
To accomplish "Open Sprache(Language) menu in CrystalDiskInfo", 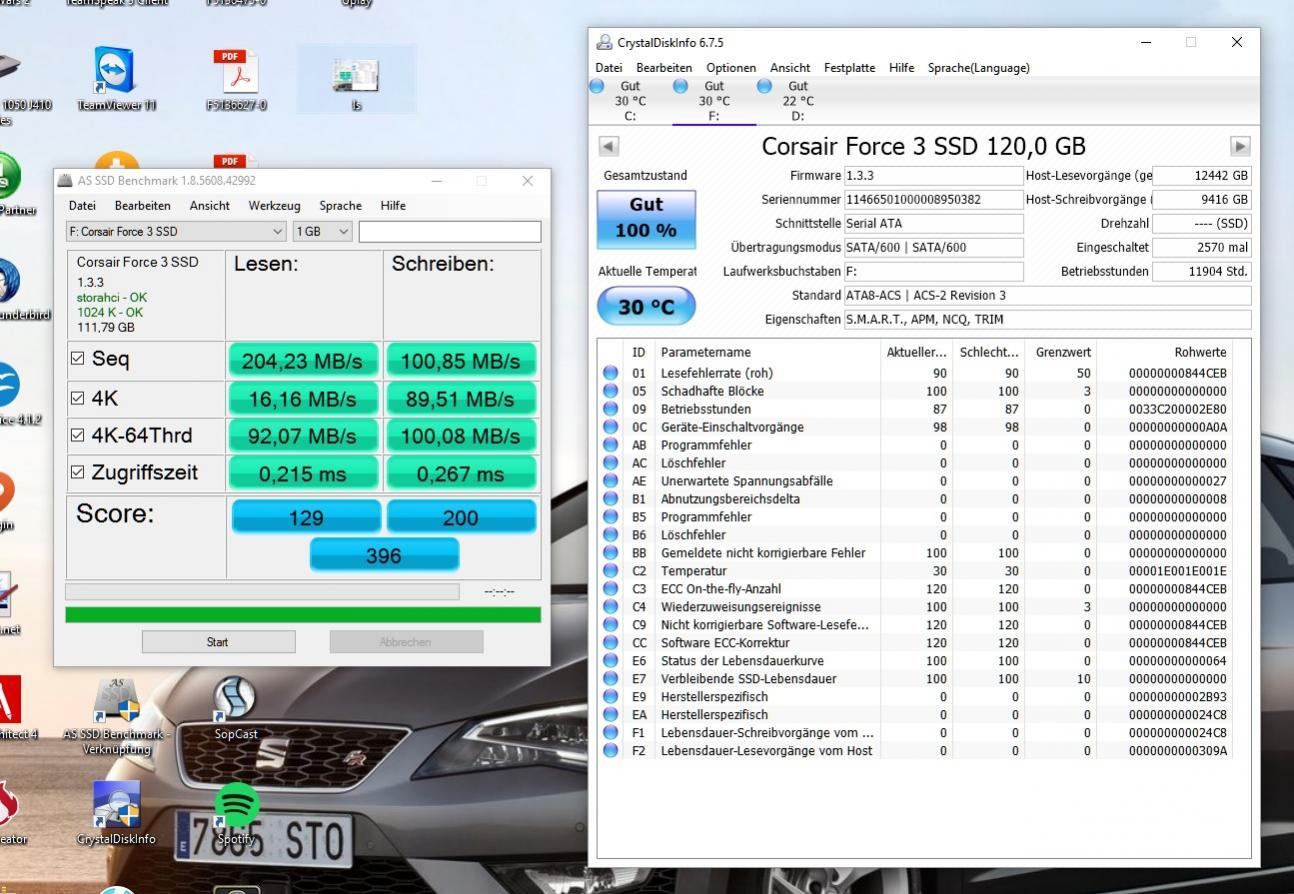I will click(978, 68).
